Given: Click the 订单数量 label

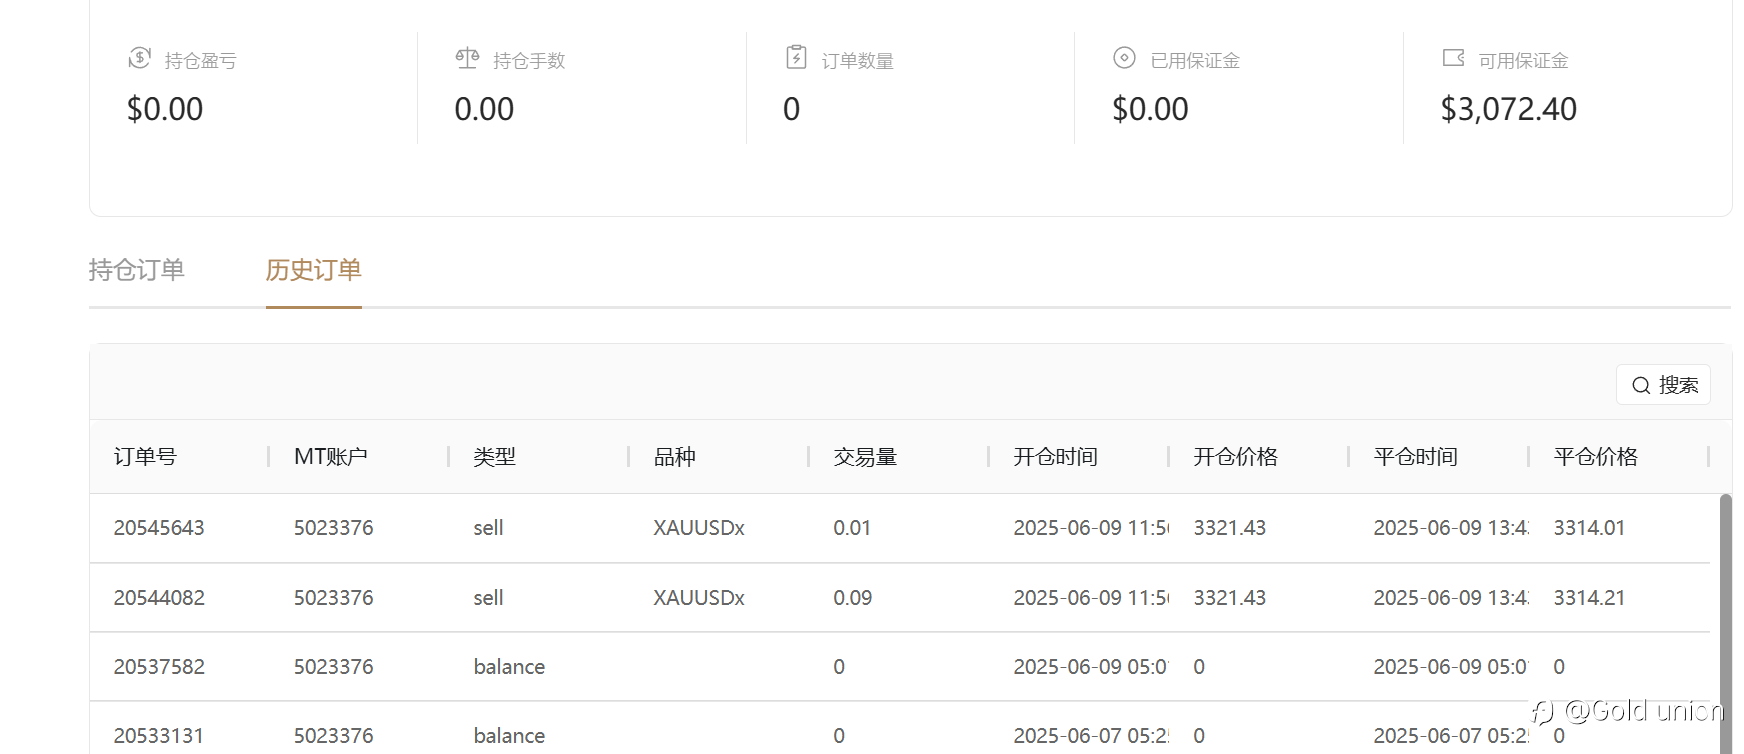Looking at the screenshot, I should [858, 61].
